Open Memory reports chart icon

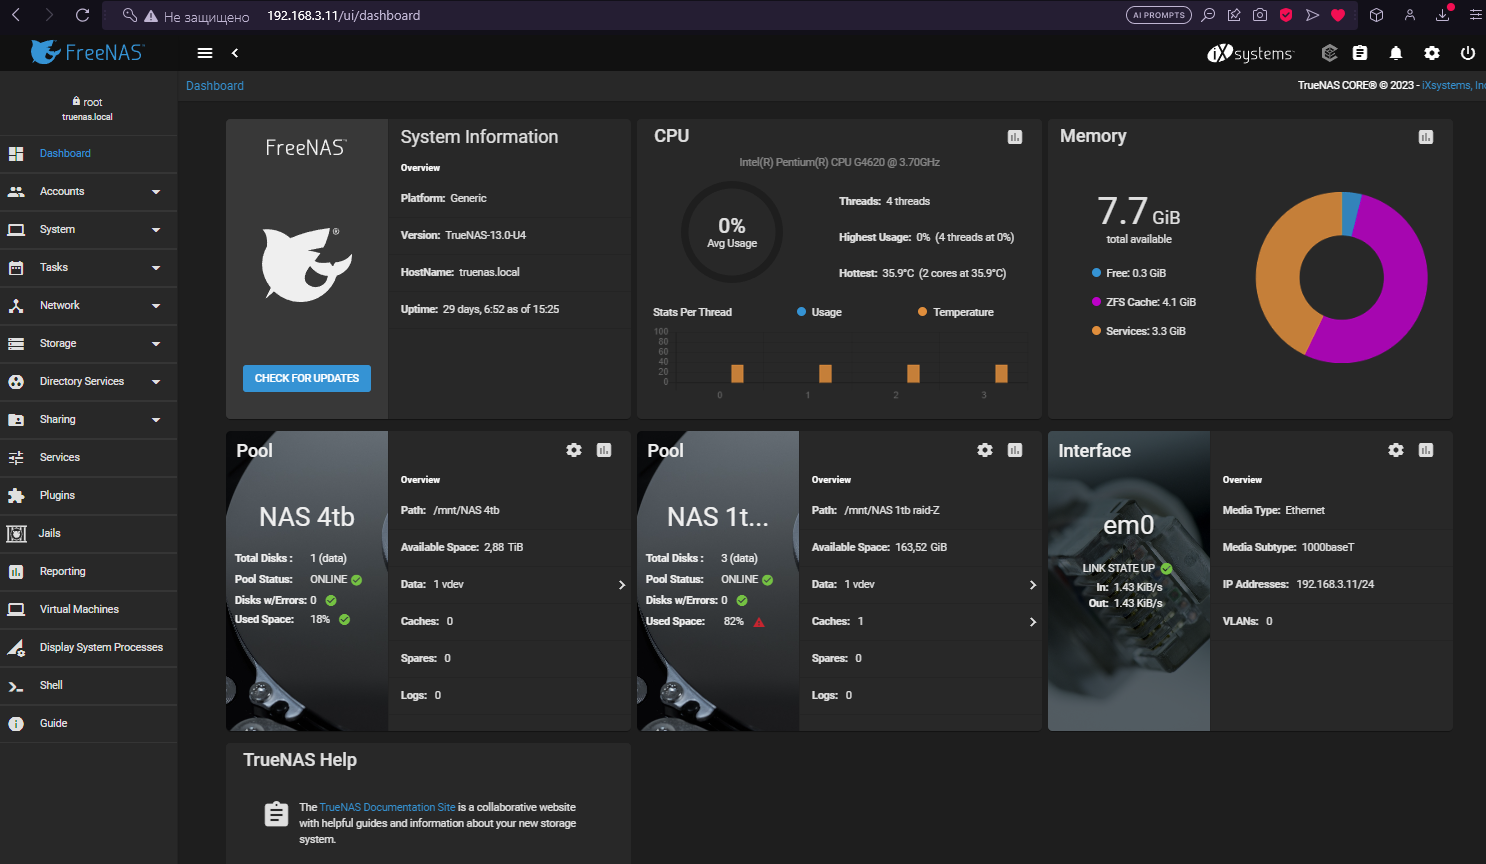[x=1426, y=137]
